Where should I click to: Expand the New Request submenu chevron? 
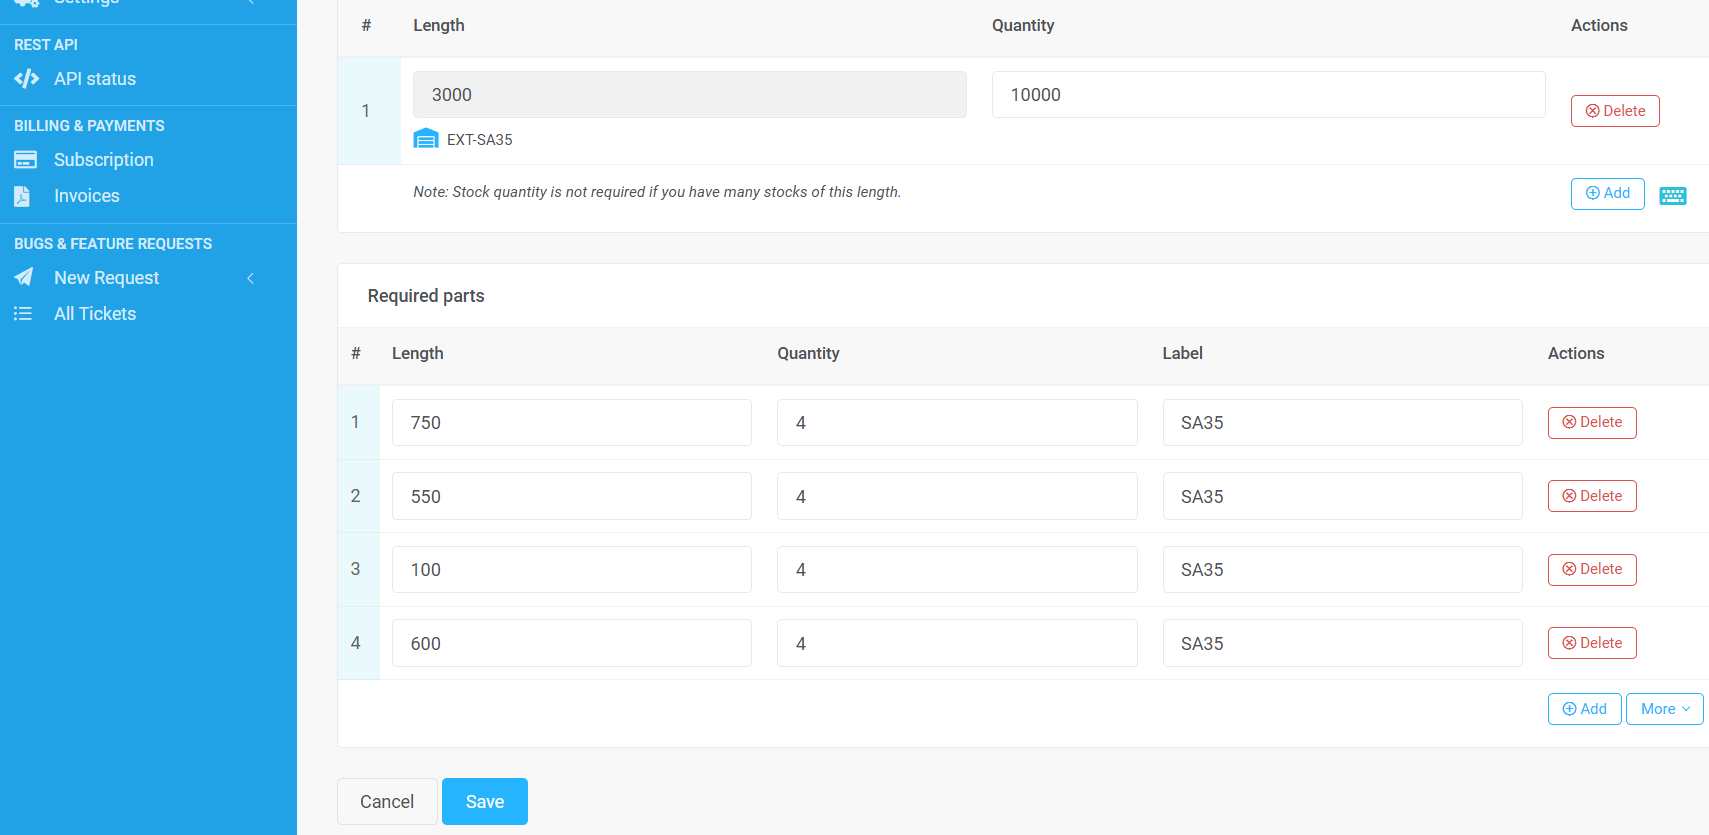[251, 278]
